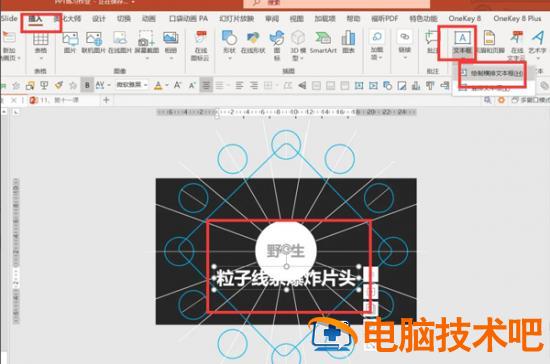Screen dimensions: 550x364
Task: Toggle the highlighted left-align button
Action: click(x=206, y=85)
